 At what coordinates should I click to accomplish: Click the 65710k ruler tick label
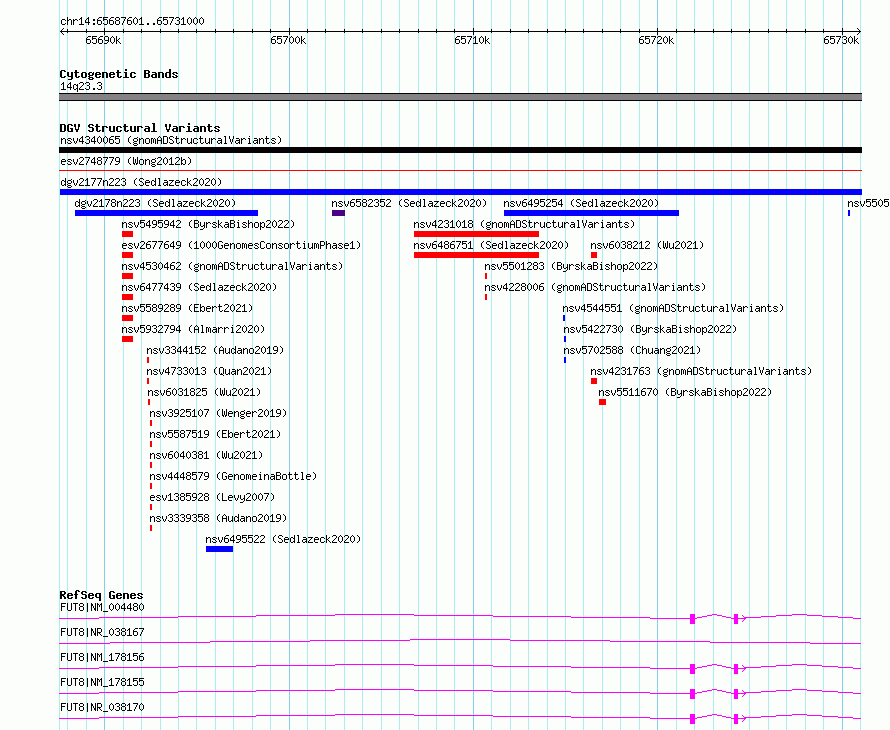(x=472, y=40)
